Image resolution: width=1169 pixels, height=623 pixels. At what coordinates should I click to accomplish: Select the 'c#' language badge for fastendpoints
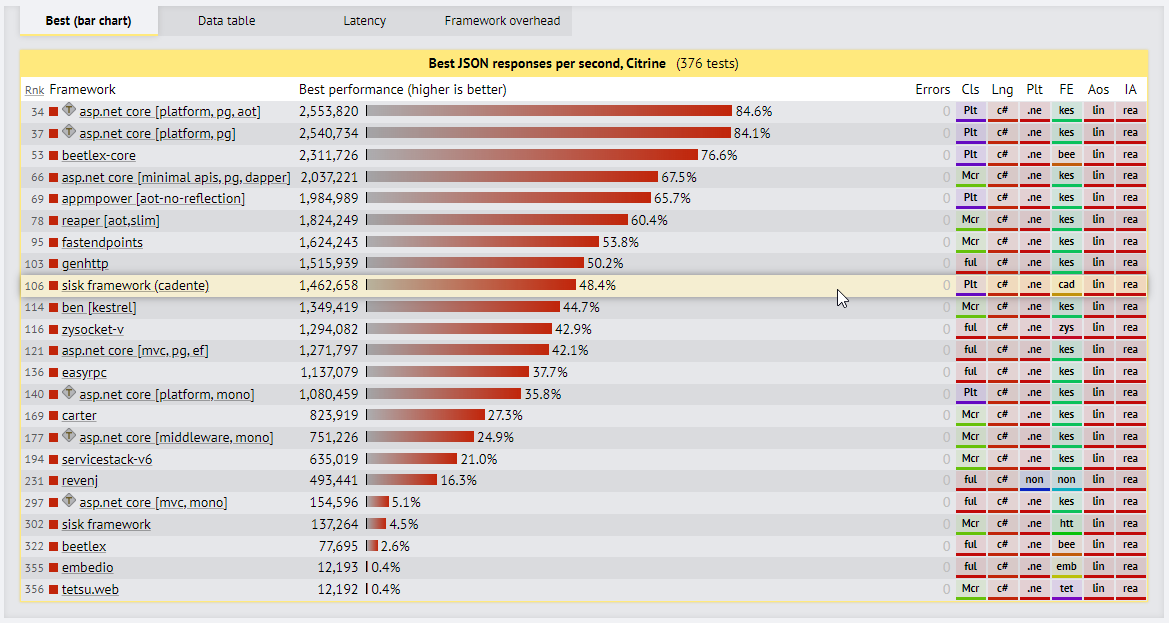coord(1002,241)
